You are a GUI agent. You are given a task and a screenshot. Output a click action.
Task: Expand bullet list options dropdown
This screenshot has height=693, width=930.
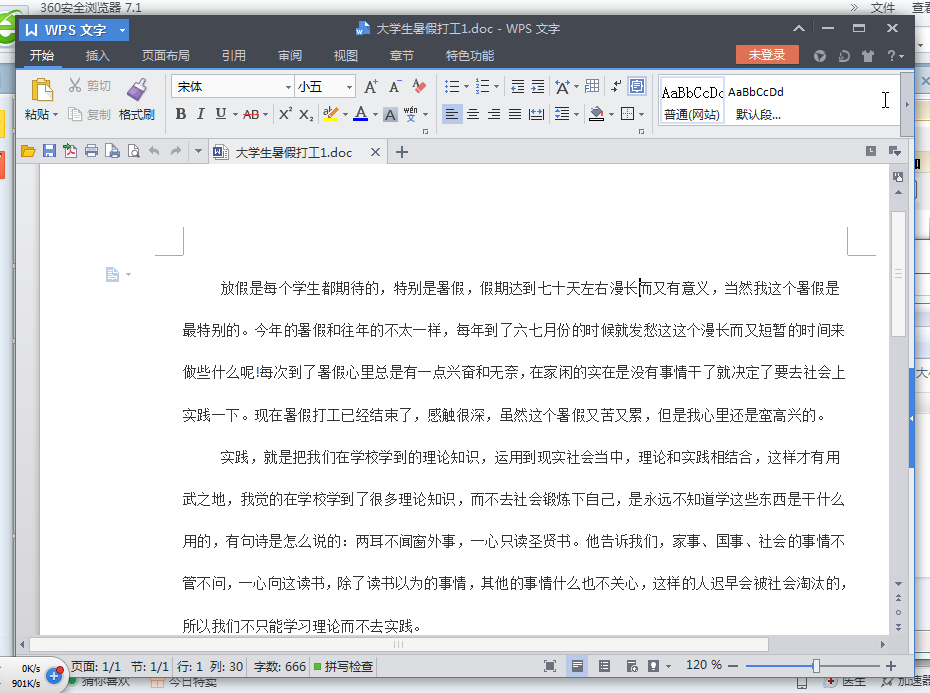(466, 87)
